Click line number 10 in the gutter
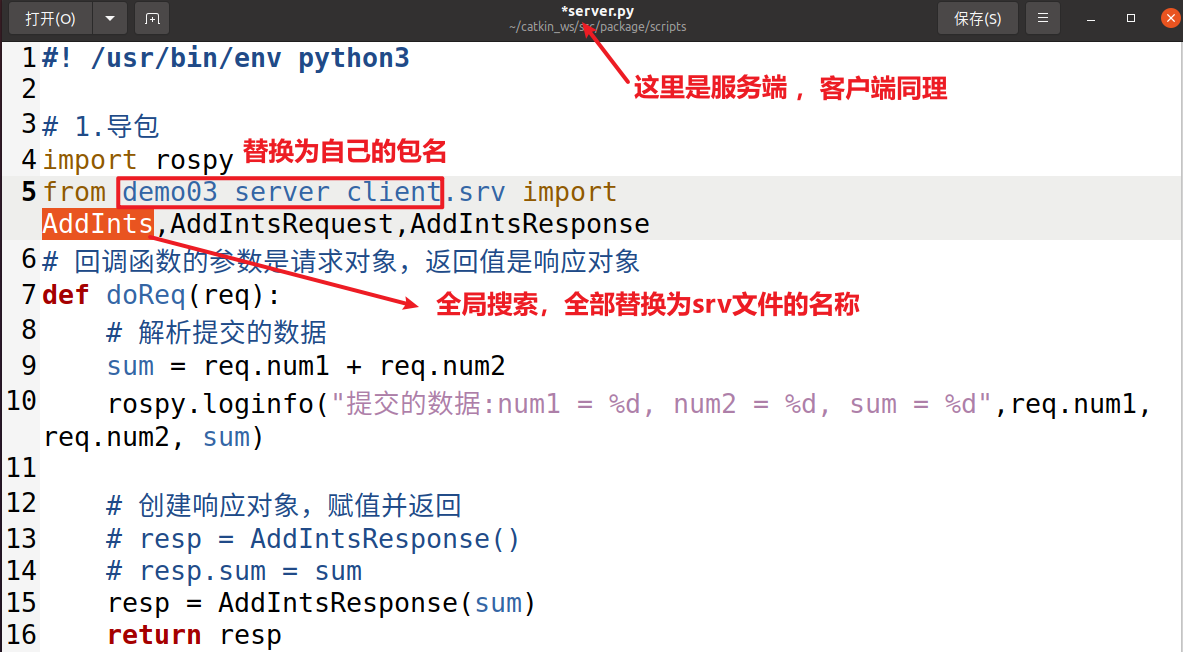Screen dimensions: 1183x652 pyautogui.click(x=21, y=401)
